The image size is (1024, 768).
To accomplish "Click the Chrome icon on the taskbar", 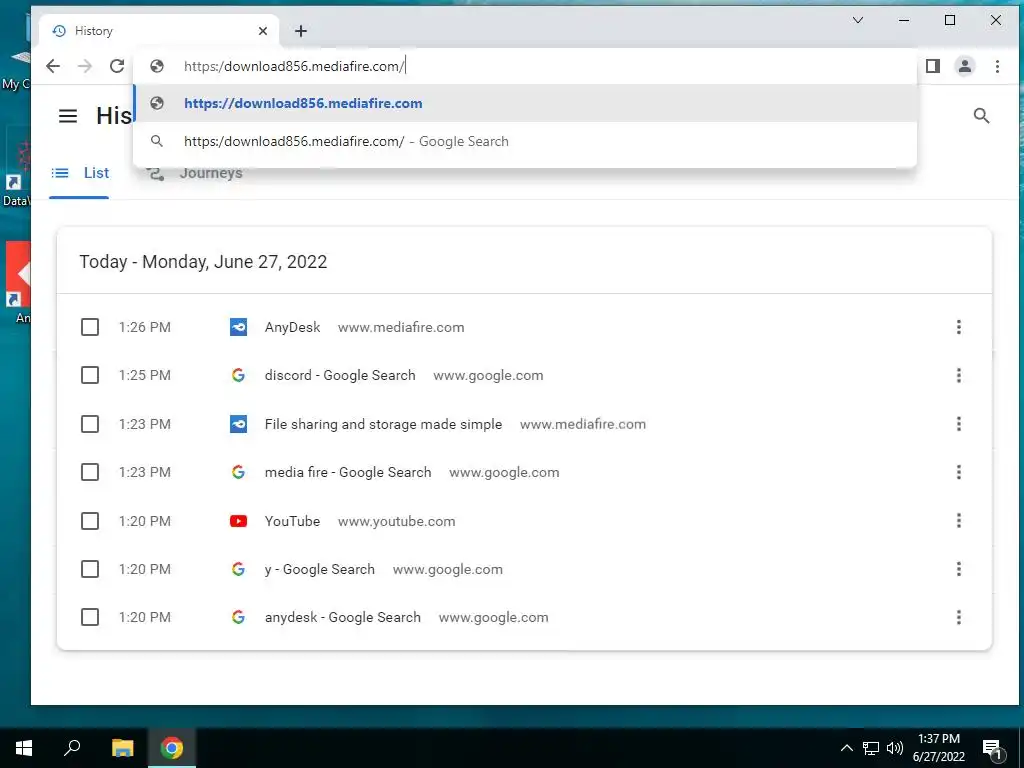I will (172, 748).
